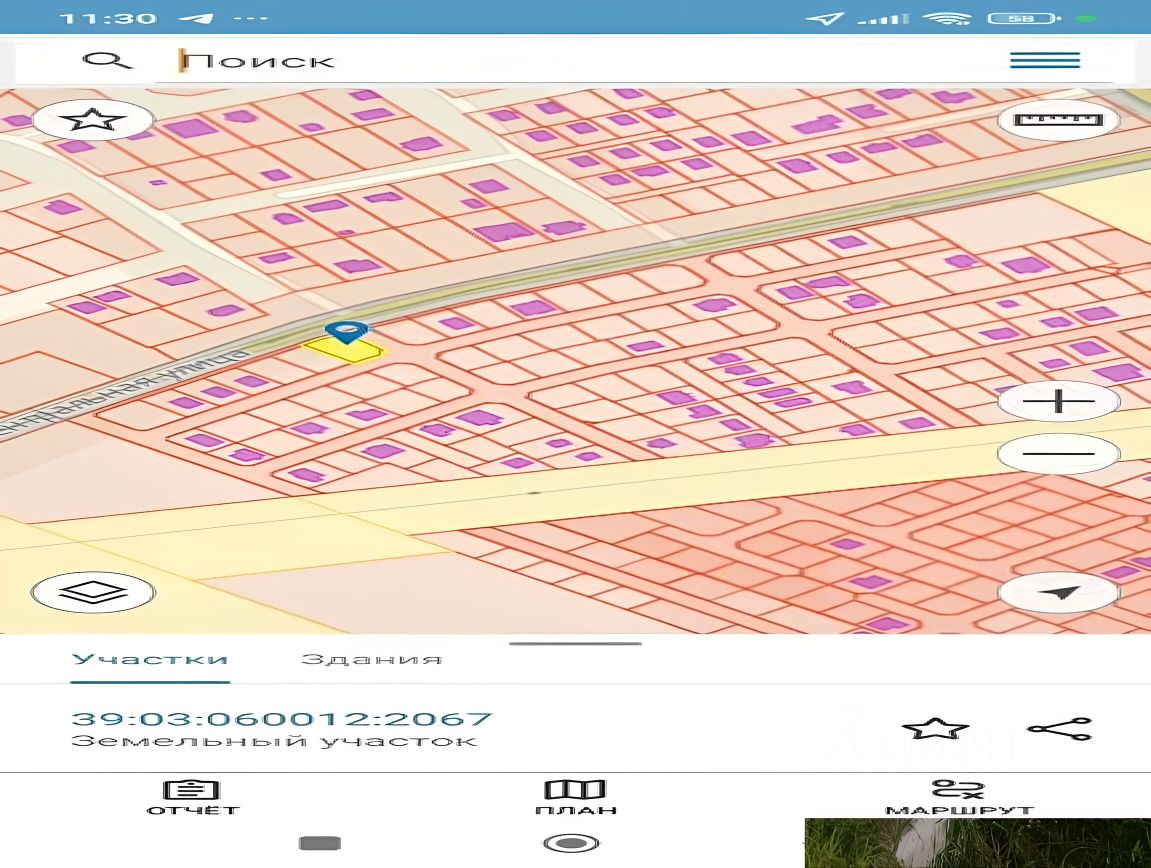Switch to the Здания tab
This screenshot has width=1151, height=868.
click(x=371, y=659)
